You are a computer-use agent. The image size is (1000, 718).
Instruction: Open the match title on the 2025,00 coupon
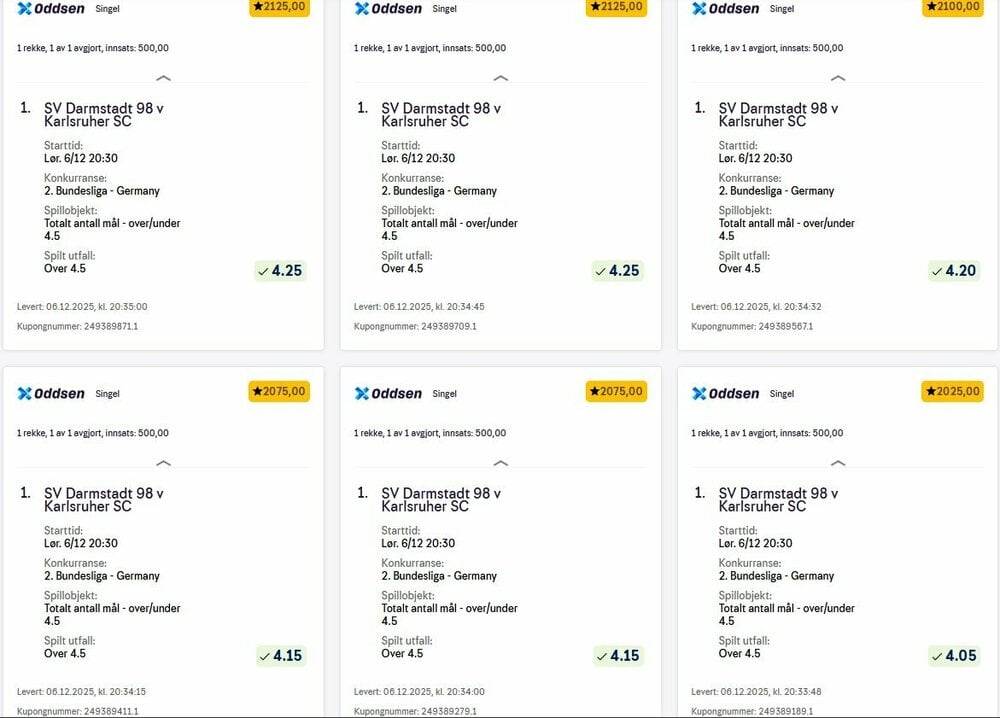pyautogui.click(x=778, y=500)
